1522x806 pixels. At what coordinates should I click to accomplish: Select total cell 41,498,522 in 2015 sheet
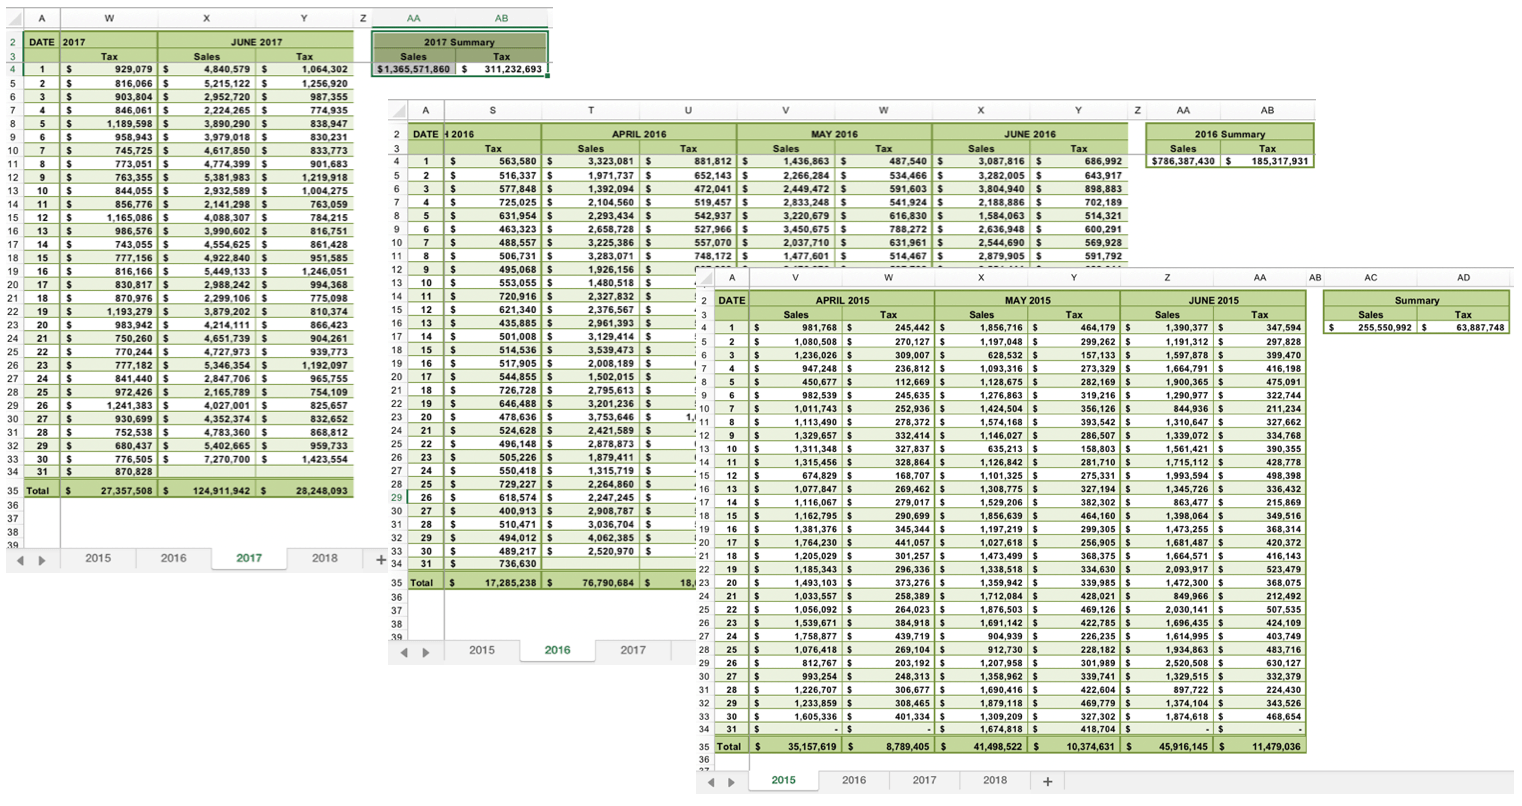(x=981, y=746)
